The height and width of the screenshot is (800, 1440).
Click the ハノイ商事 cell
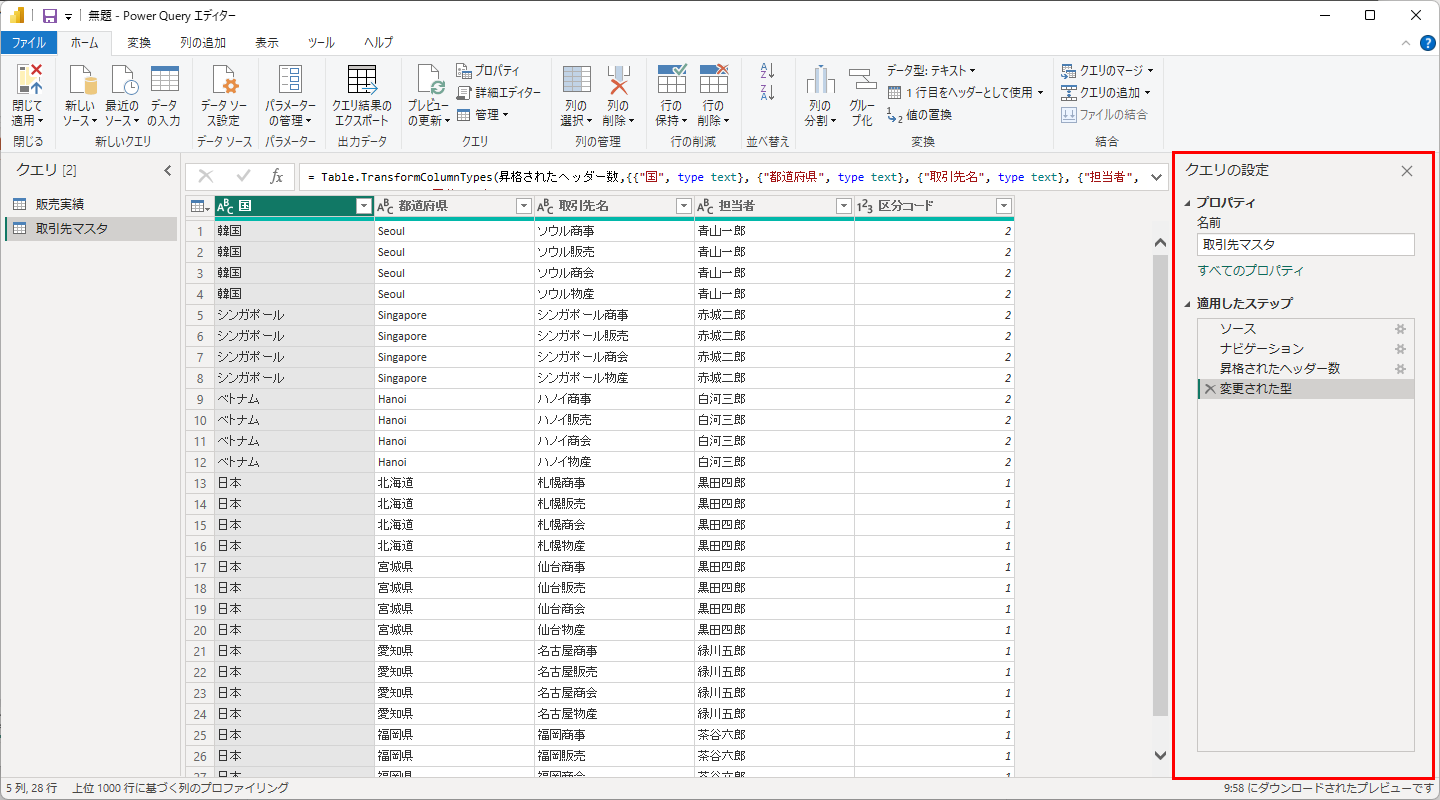[614, 399]
